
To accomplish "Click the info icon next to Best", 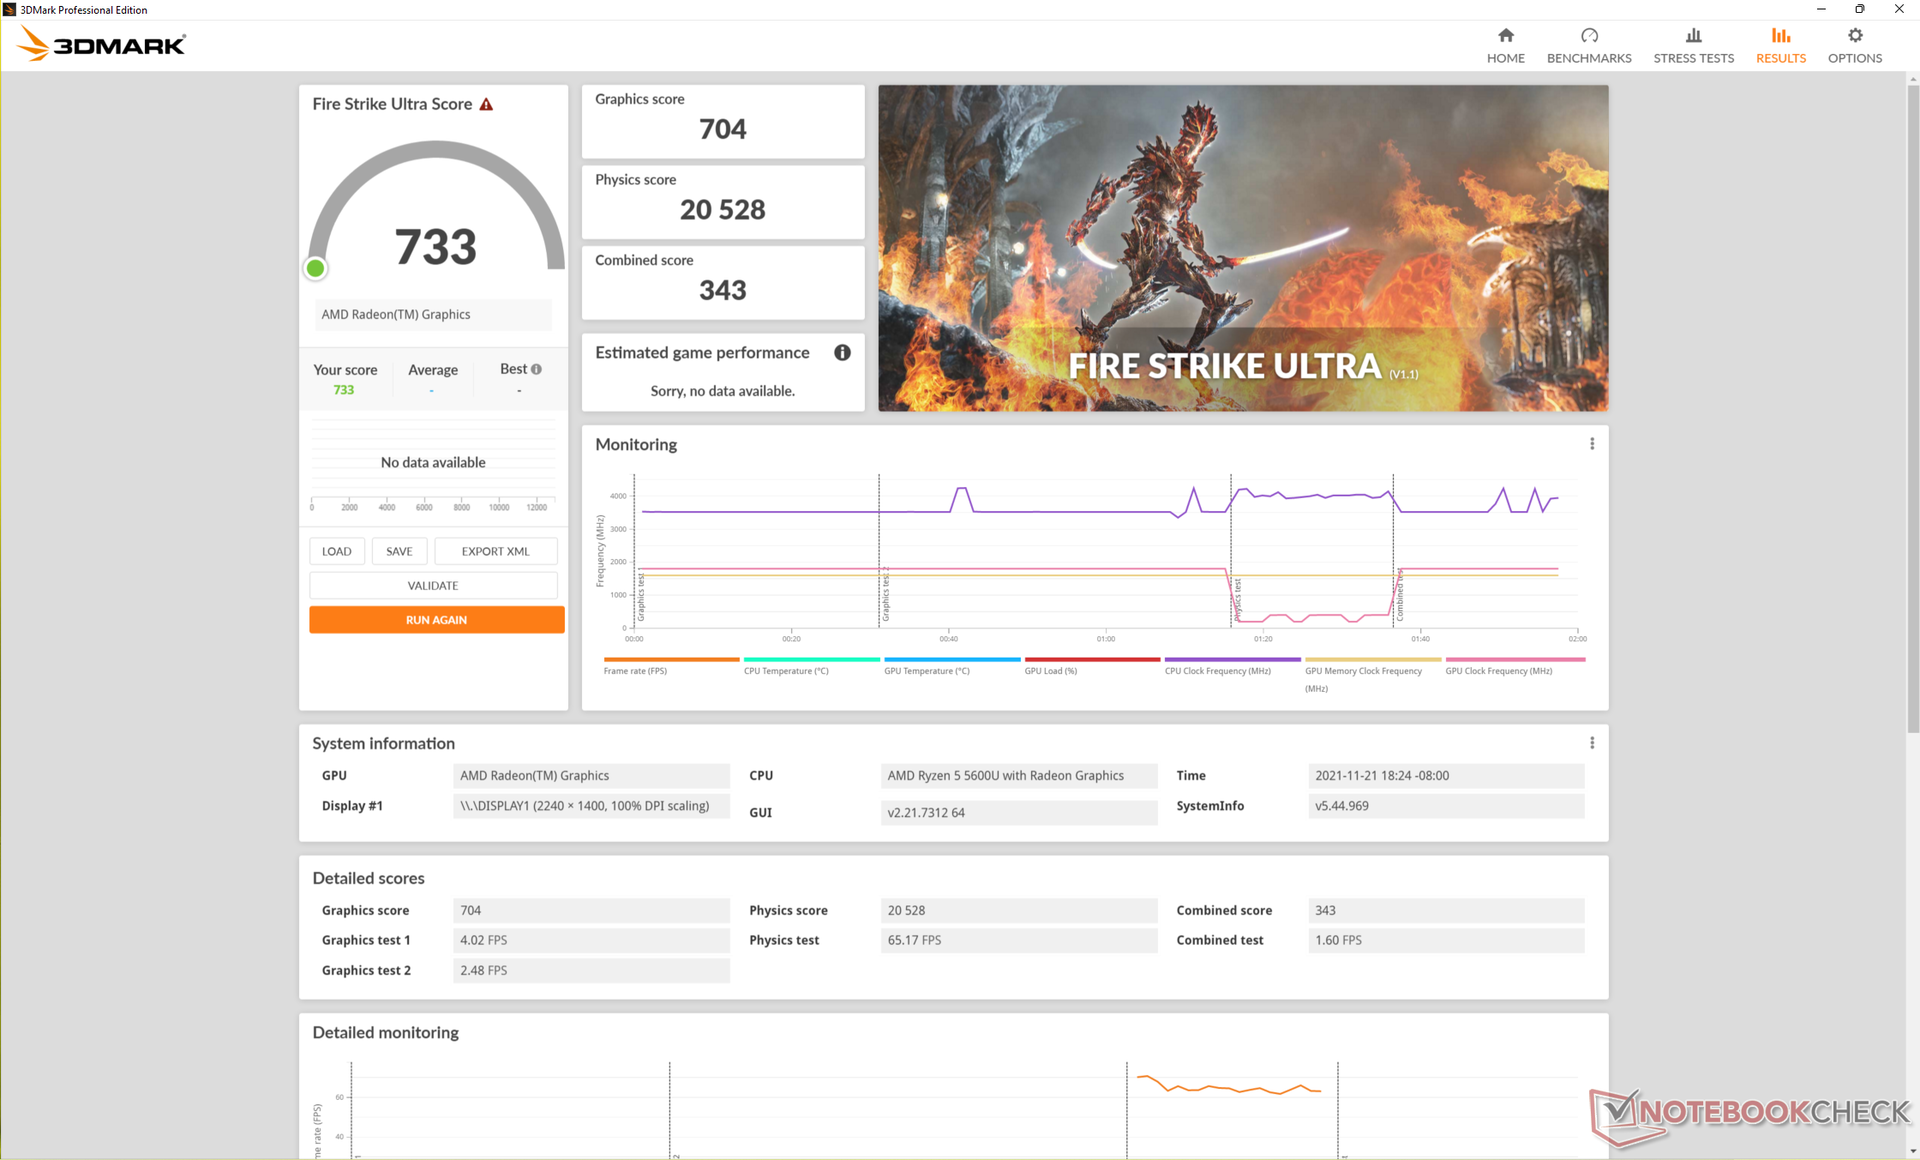I will [537, 369].
